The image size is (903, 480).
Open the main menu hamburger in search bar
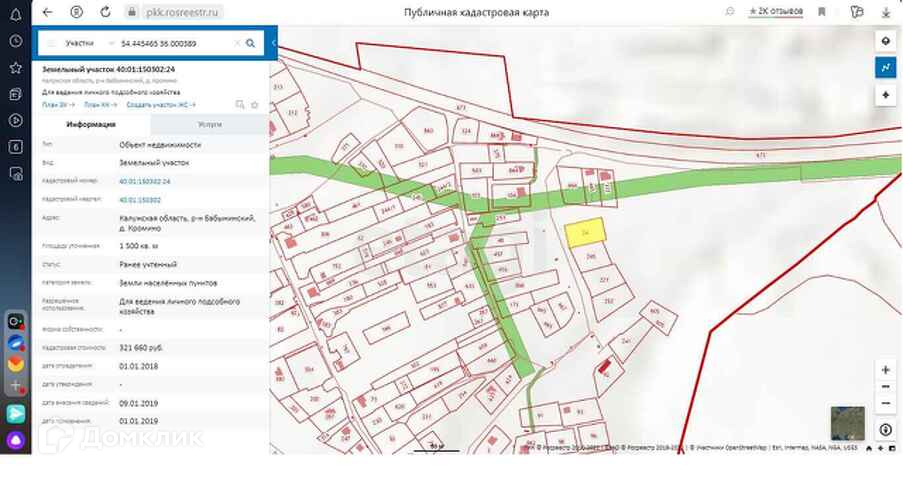(51, 43)
